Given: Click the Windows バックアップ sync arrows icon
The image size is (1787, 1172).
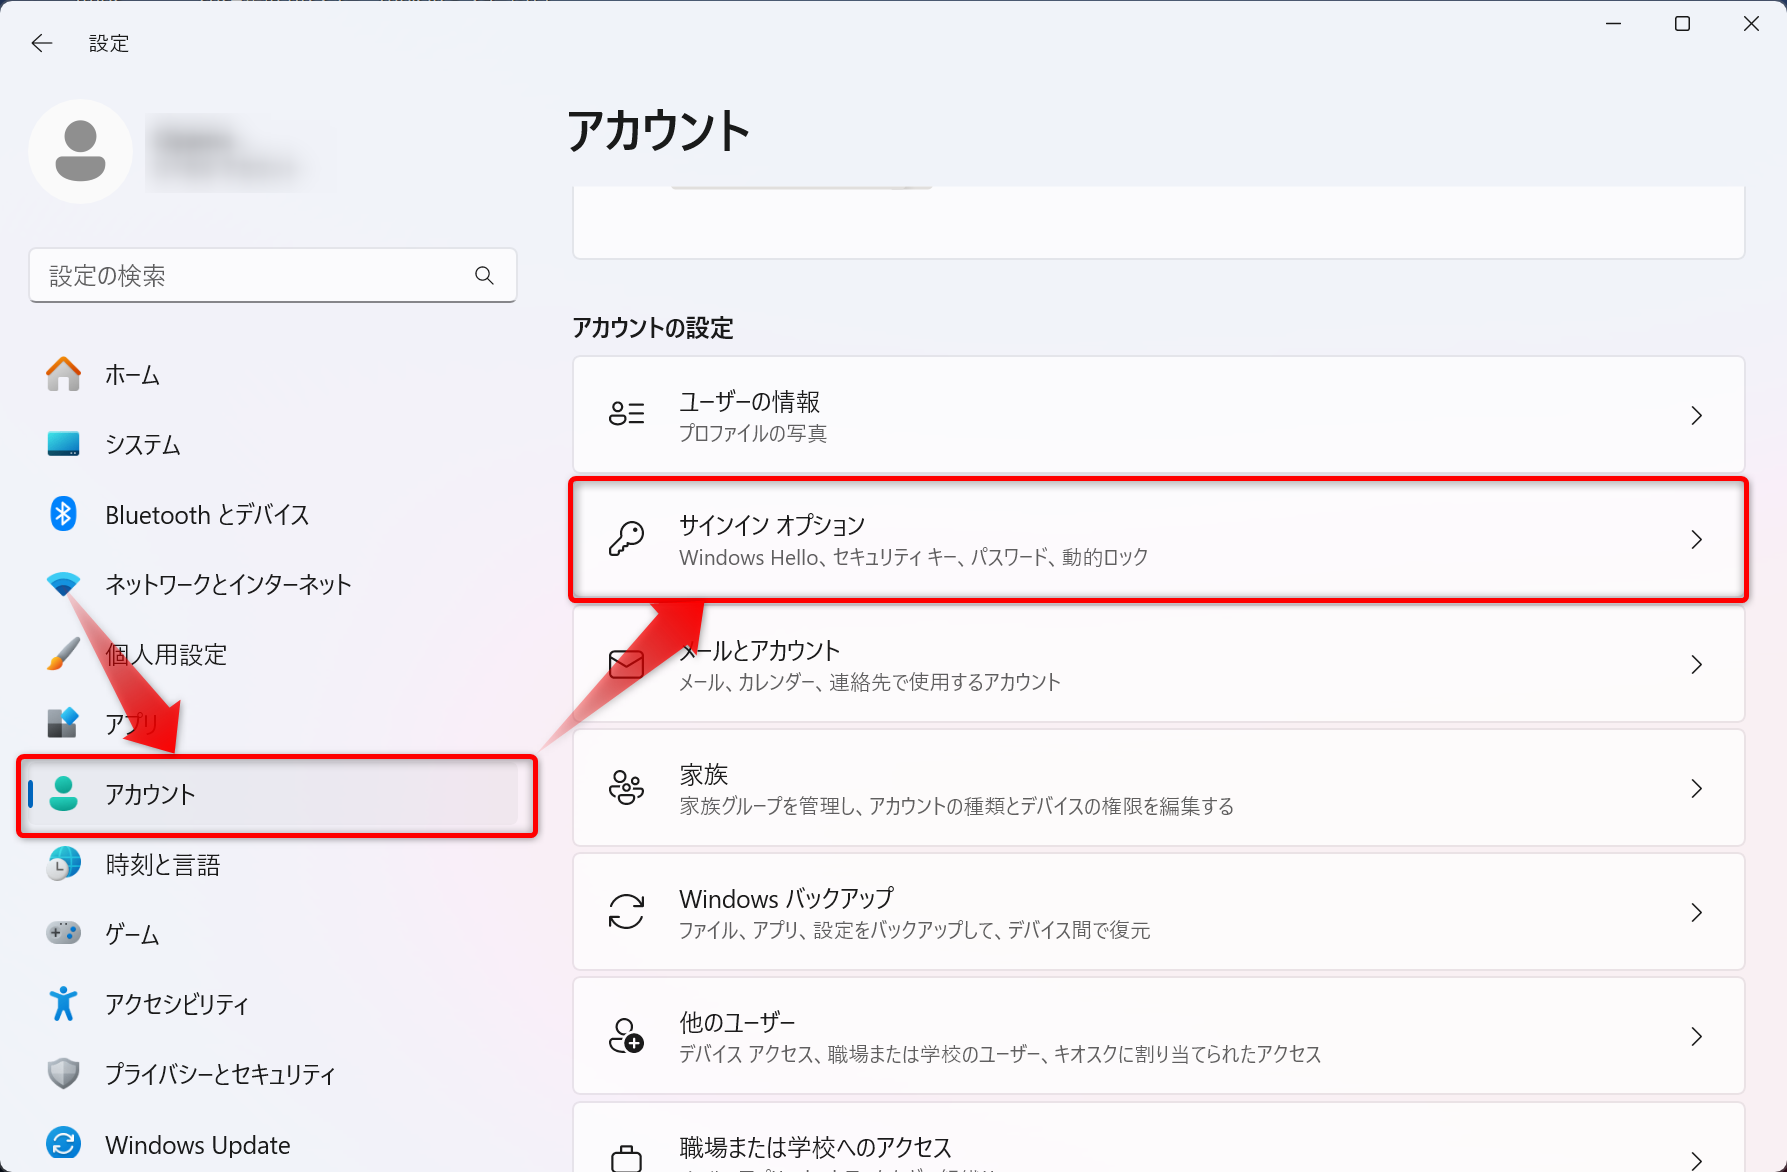Looking at the screenshot, I should coord(627,912).
